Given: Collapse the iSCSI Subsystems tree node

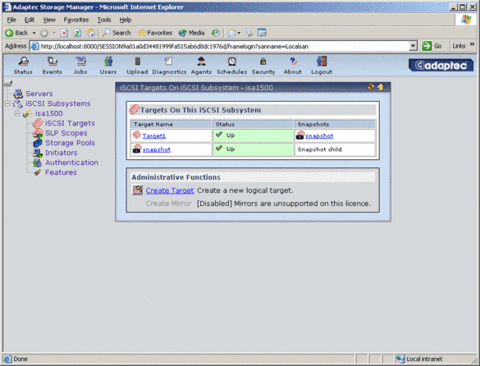Looking at the screenshot, I should 7,104.
